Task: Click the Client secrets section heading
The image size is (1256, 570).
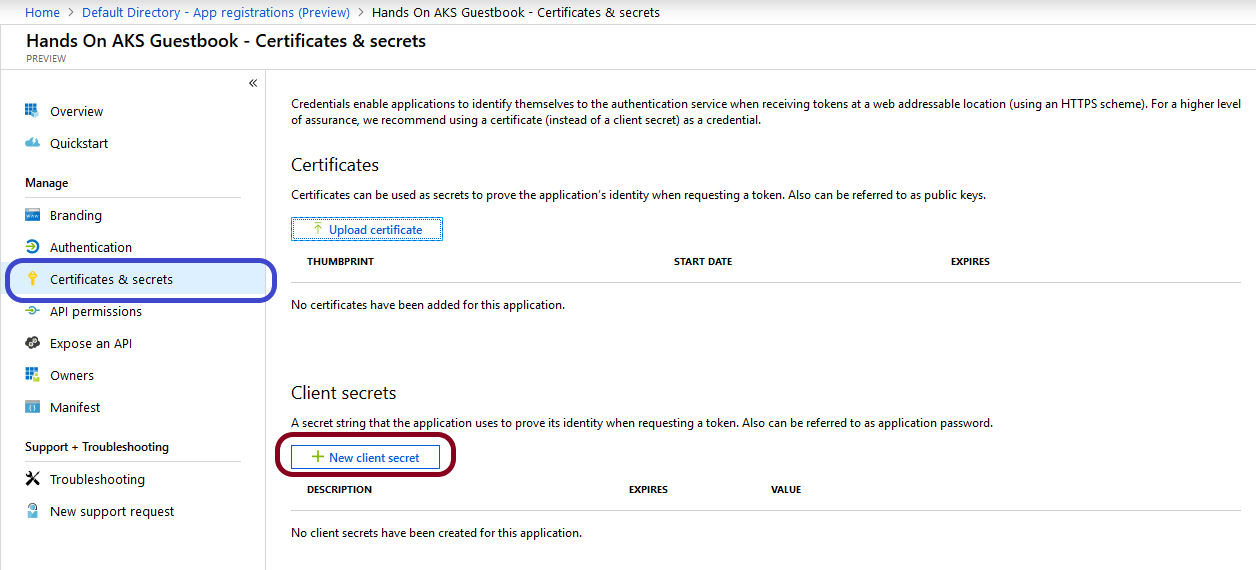Action: click(343, 393)
